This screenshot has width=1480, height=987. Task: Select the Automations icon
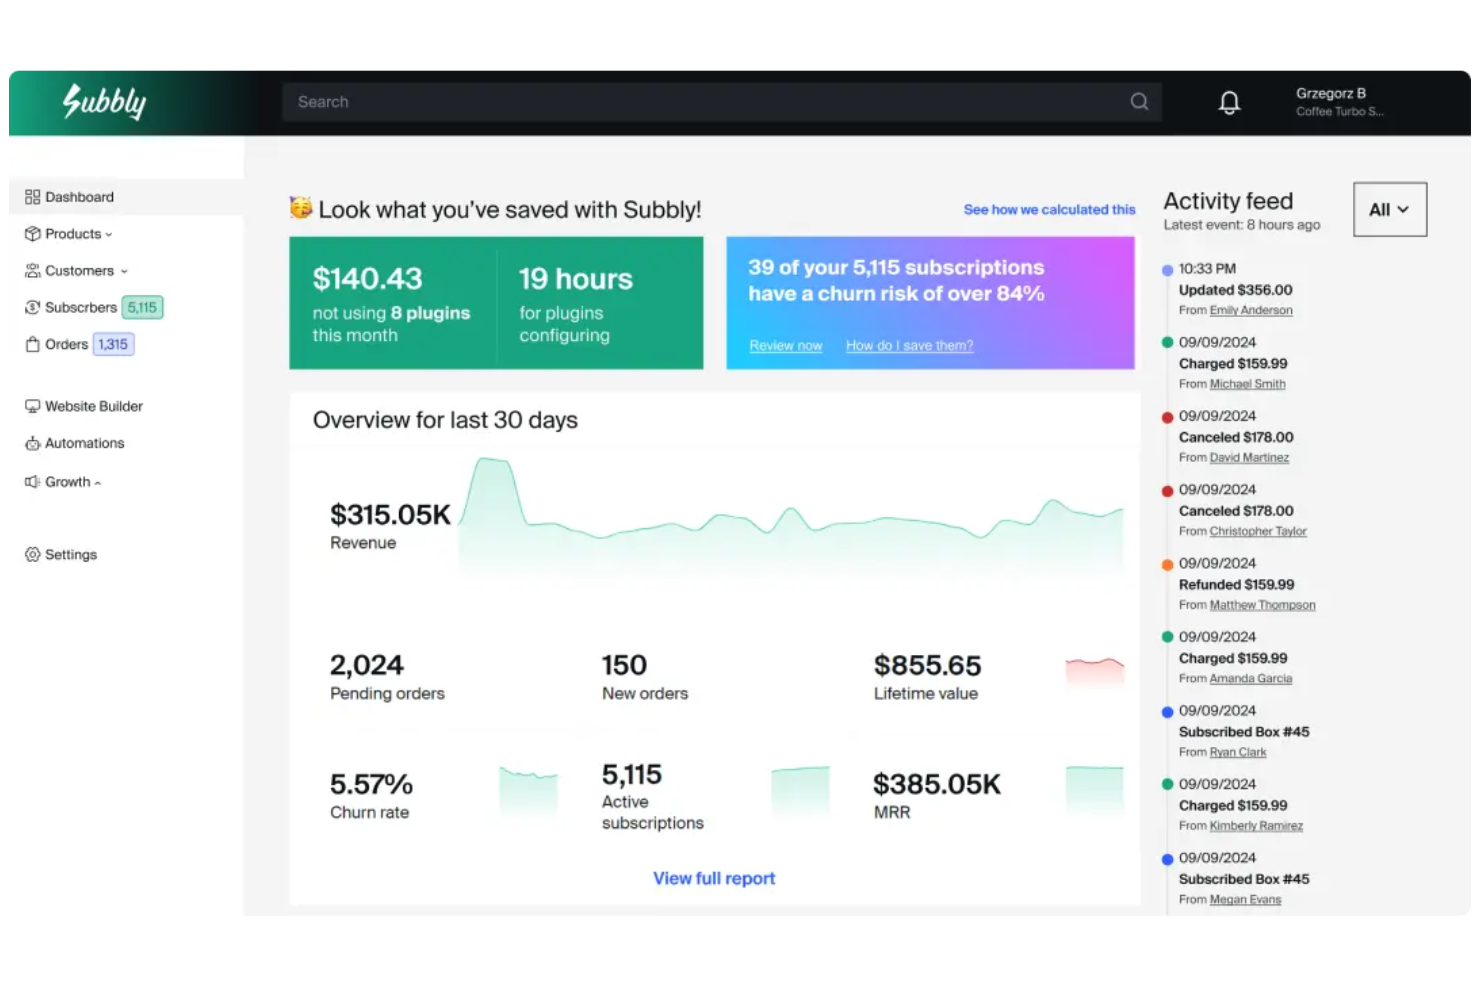coord(31,443)
